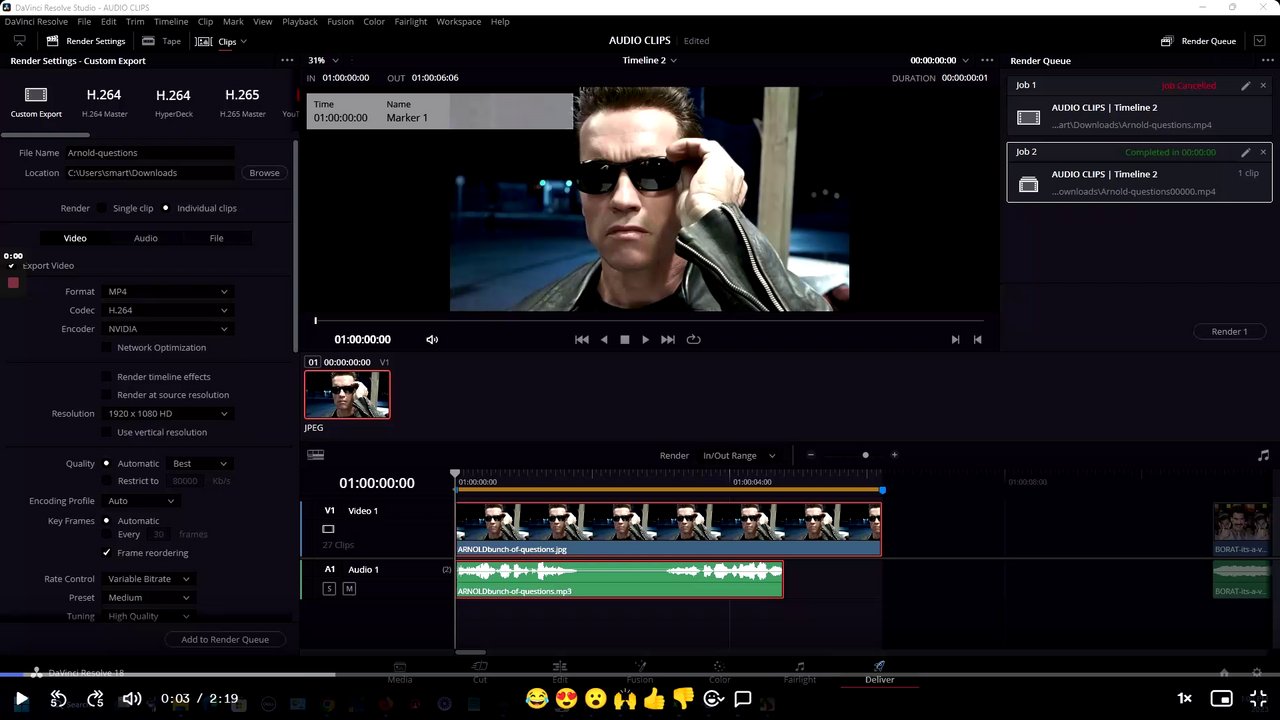The height and width of the screenshot is (720, 1280).
Task: Exit fullscreen in the video player
Action: tap(1259, 698)
